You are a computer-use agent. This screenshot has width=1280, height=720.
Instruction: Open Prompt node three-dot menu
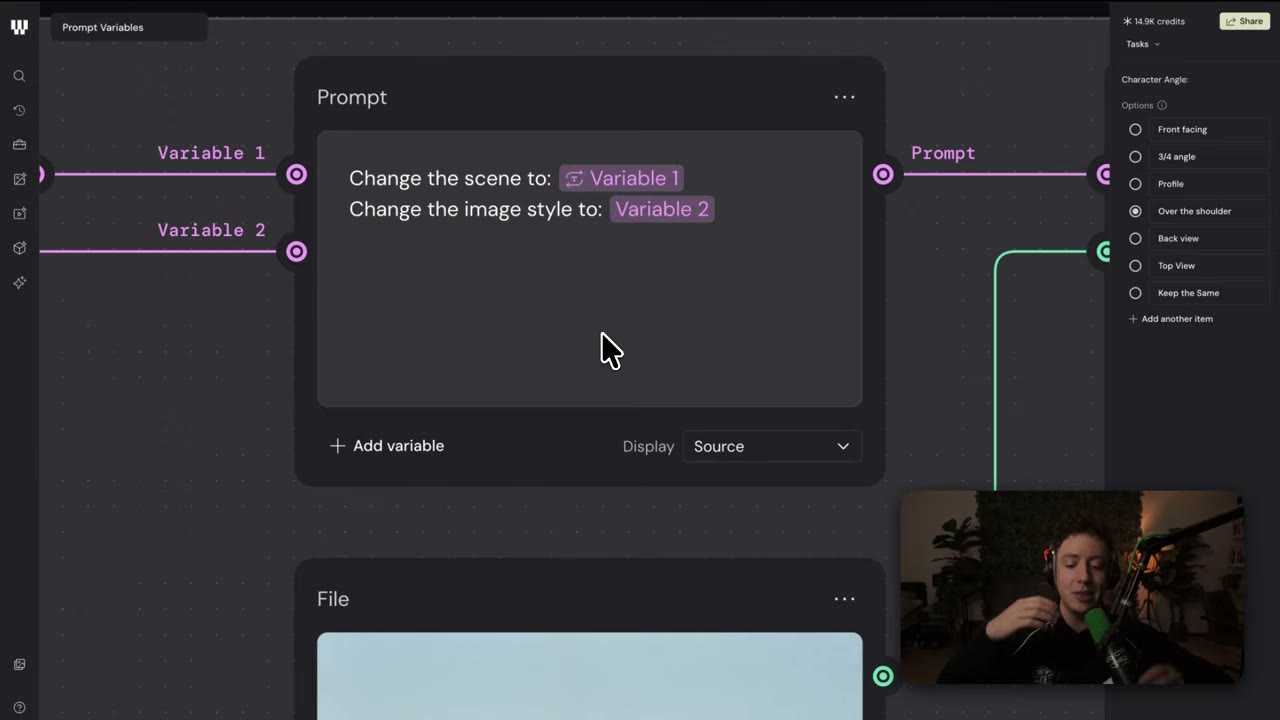point(845,97)
